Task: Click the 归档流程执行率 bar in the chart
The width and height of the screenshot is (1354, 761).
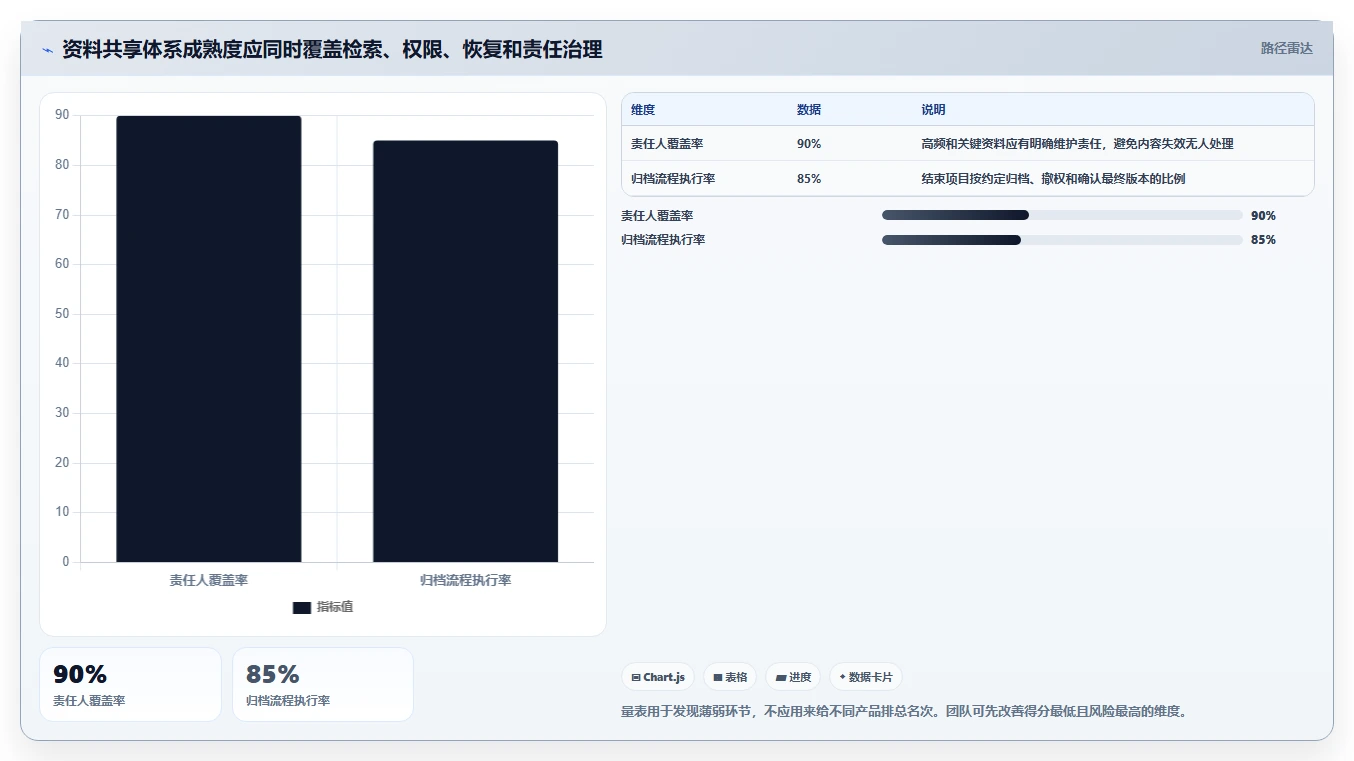Action: [x=465, y=351]
